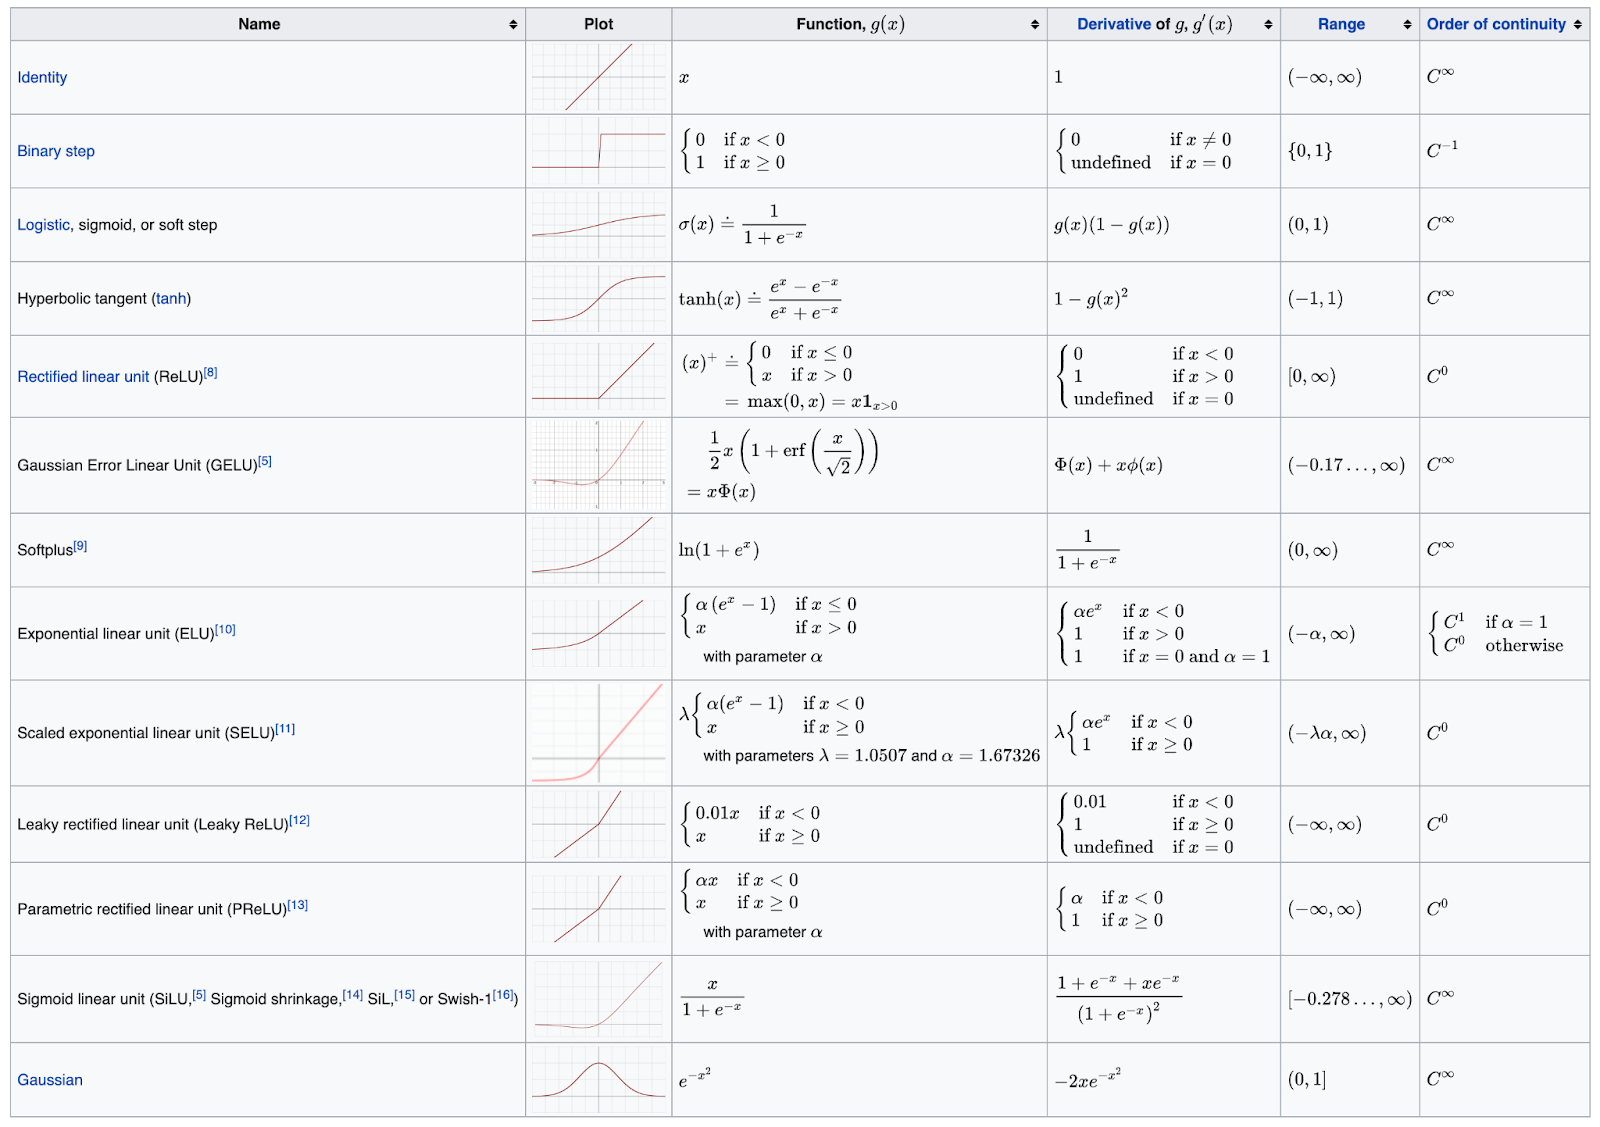Viewport: 1600px width, 1127px height.
Task: Click reference [16] after Swish-1
Action: coord(503,995)
